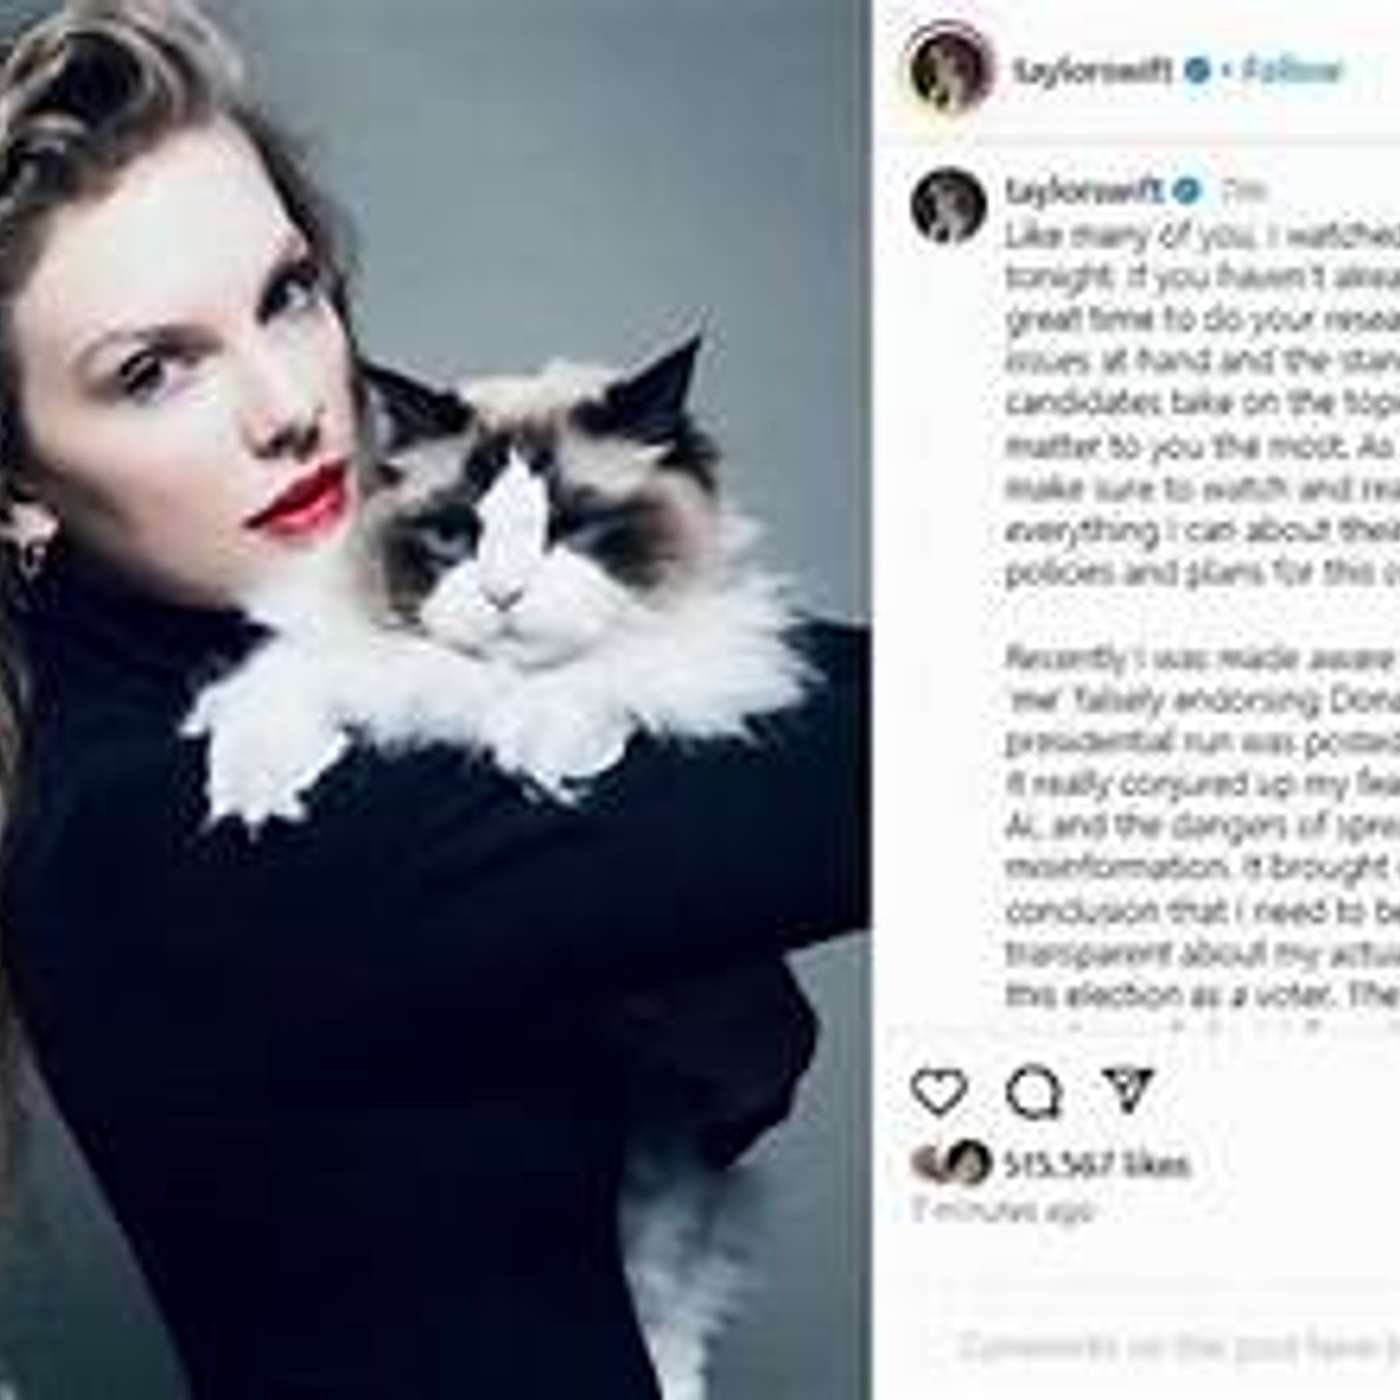Like the post with the heart icon
This screenshot has height=1400, width=1400.
(x=939, y=1091)
